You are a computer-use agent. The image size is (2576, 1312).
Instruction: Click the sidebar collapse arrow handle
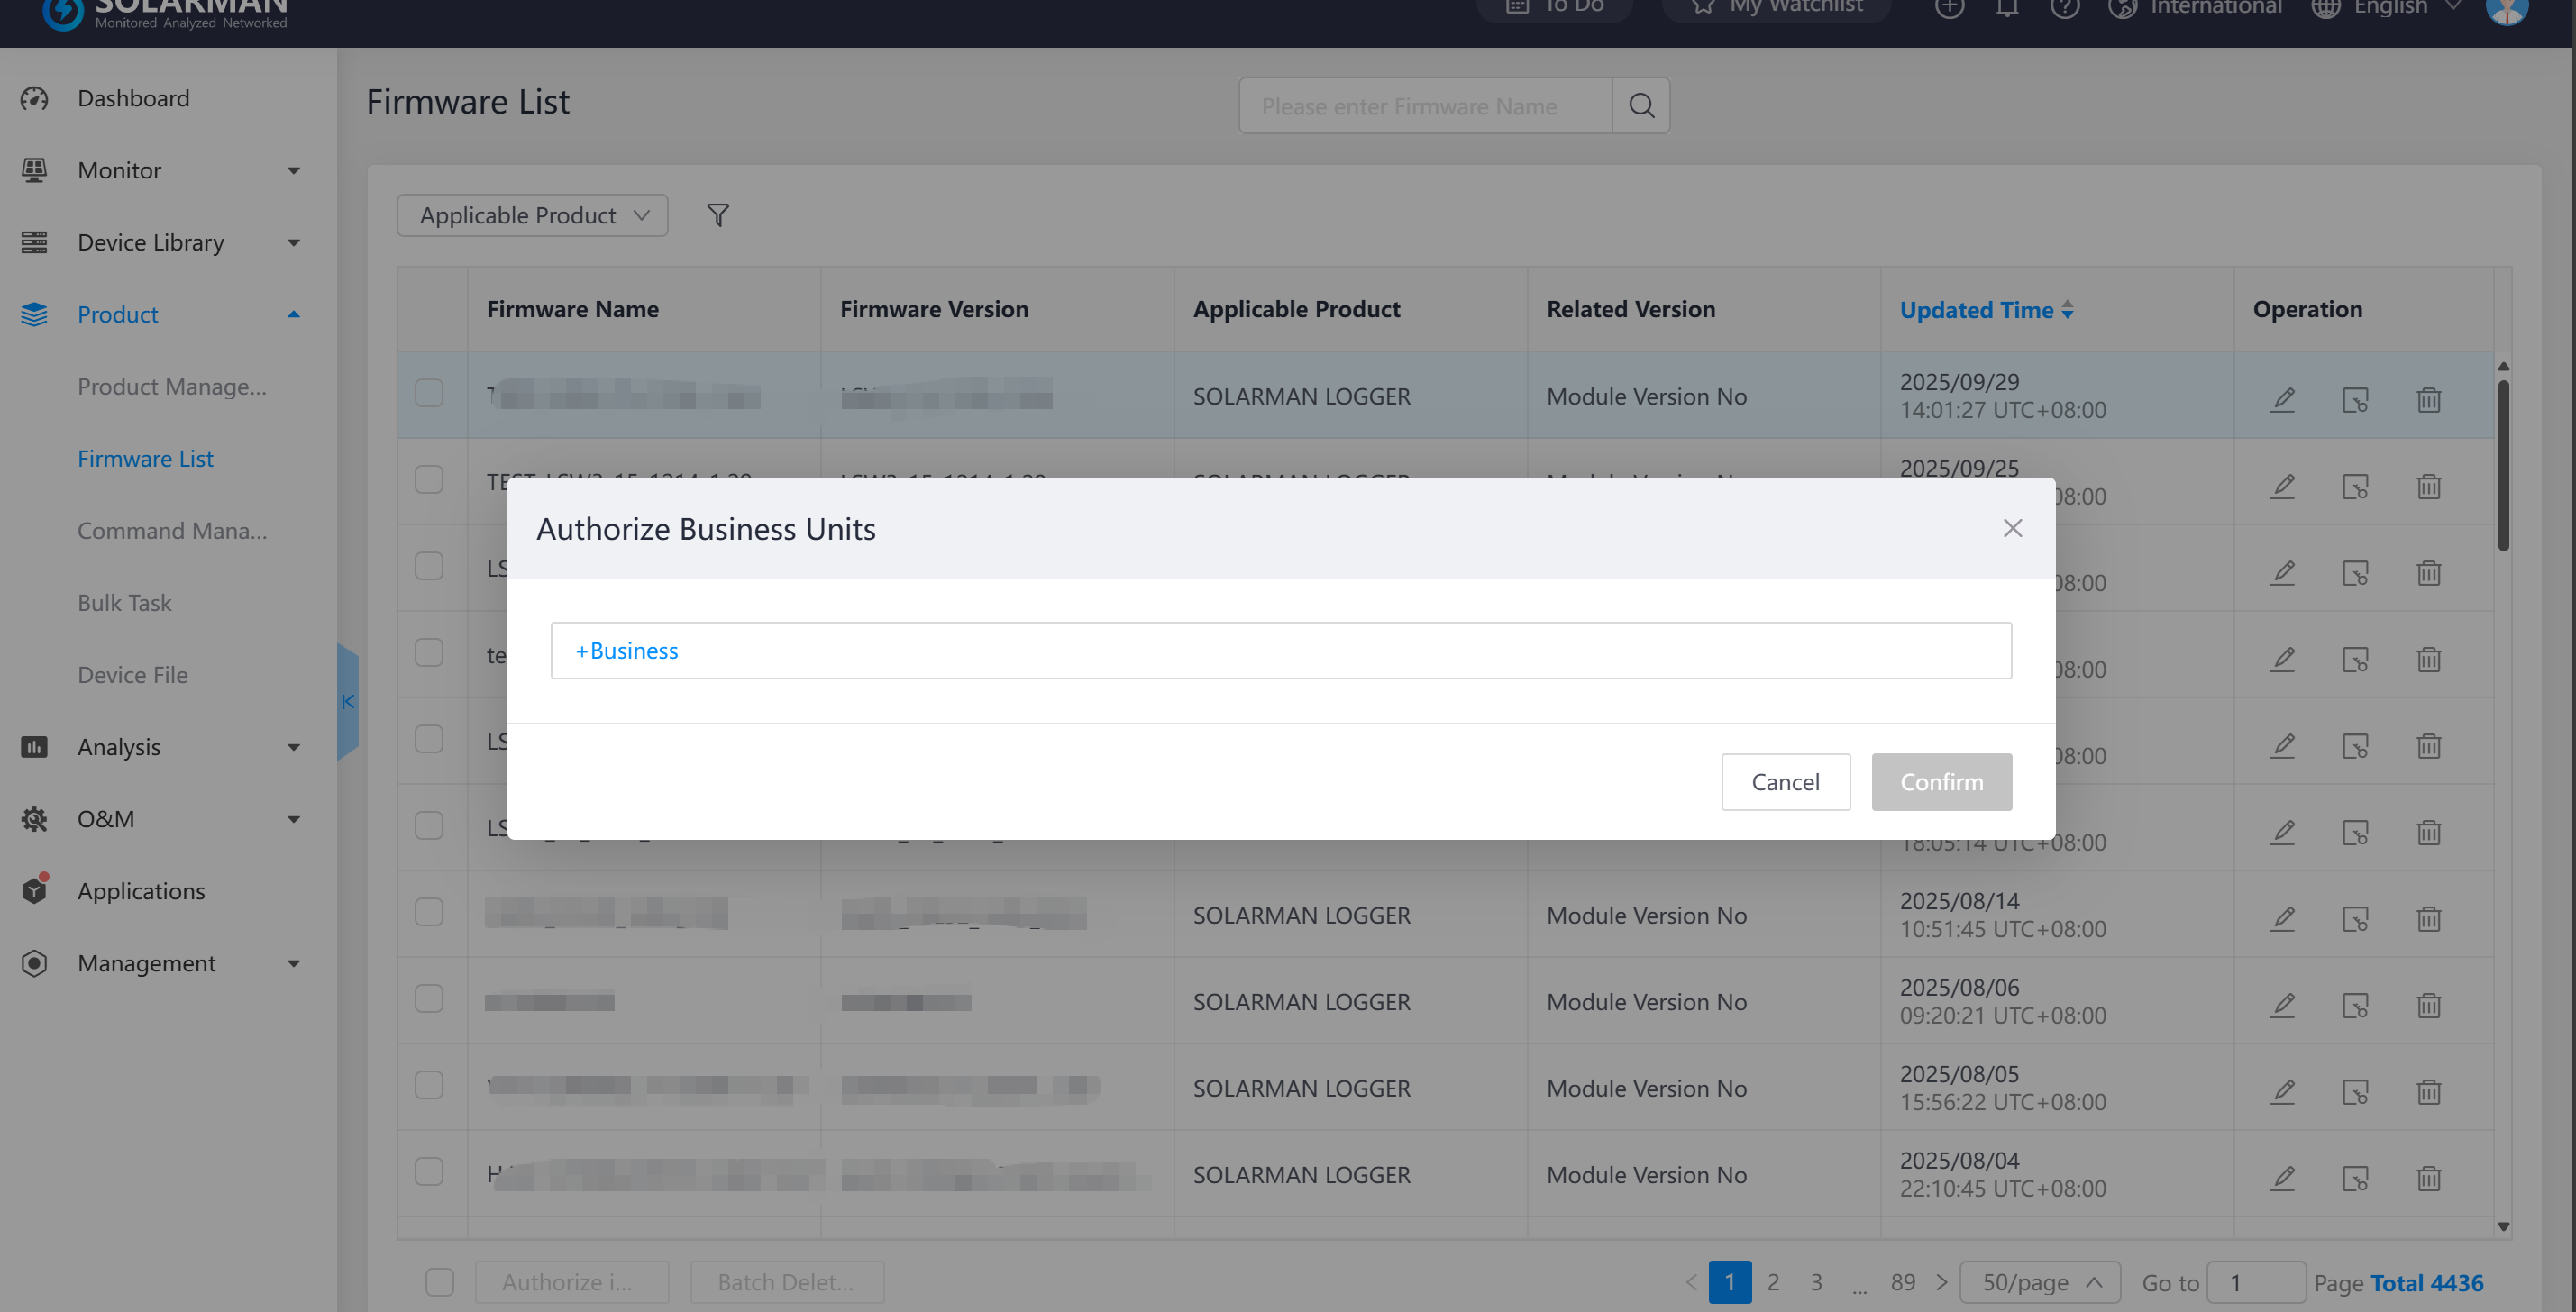[348, 701]
